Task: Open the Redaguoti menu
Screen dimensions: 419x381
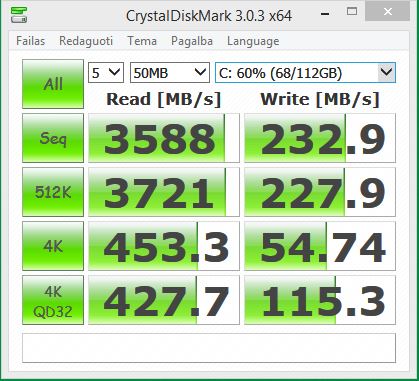Action: (86, 41)
